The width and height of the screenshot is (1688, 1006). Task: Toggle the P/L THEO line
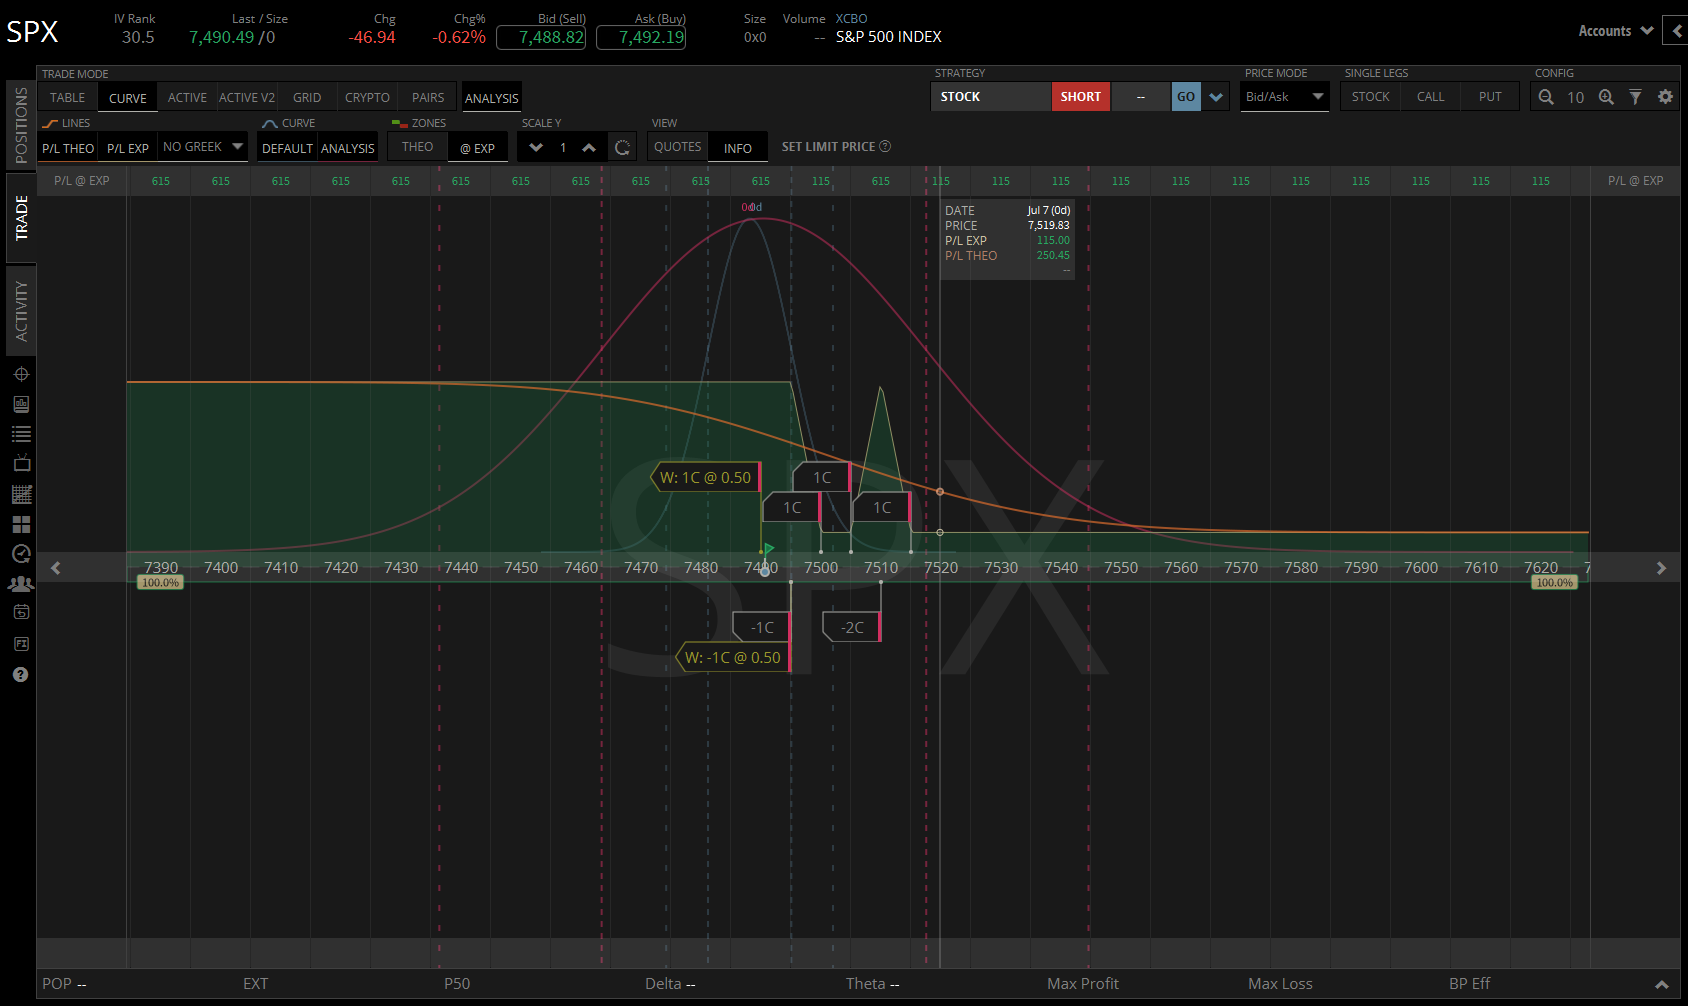pyautogui.click(x=68, y=148)
